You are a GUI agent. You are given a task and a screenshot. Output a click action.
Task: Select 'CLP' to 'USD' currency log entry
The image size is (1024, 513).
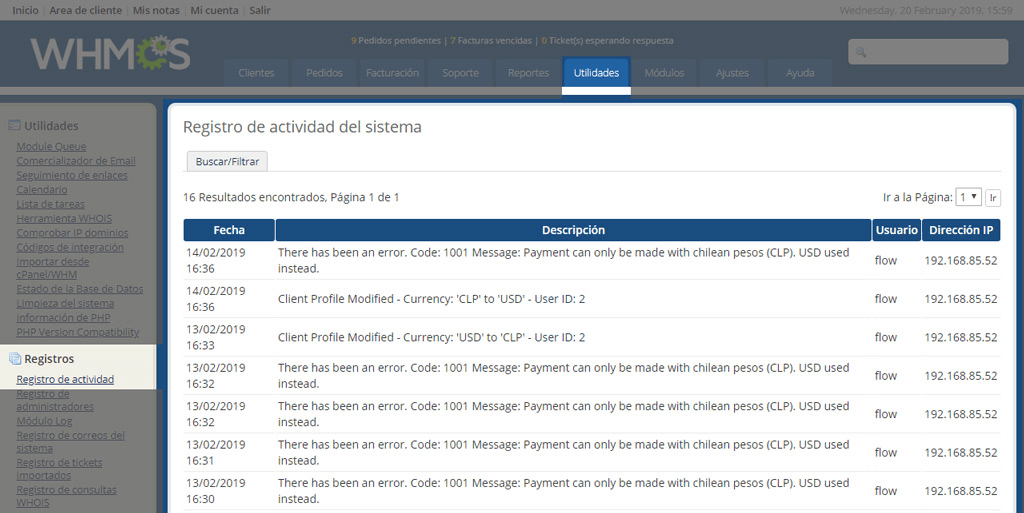[431, 299]
